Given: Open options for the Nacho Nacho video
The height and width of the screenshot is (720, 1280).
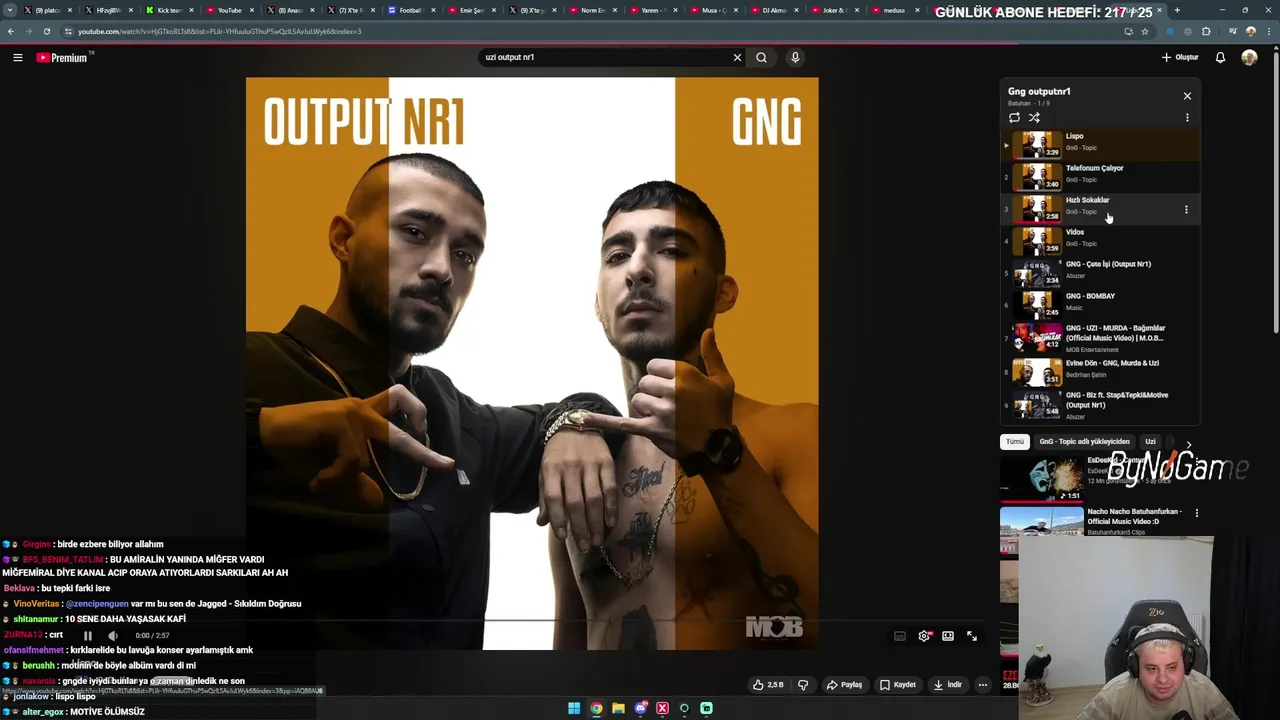Looking at the screenshot, I should 1197,513.
